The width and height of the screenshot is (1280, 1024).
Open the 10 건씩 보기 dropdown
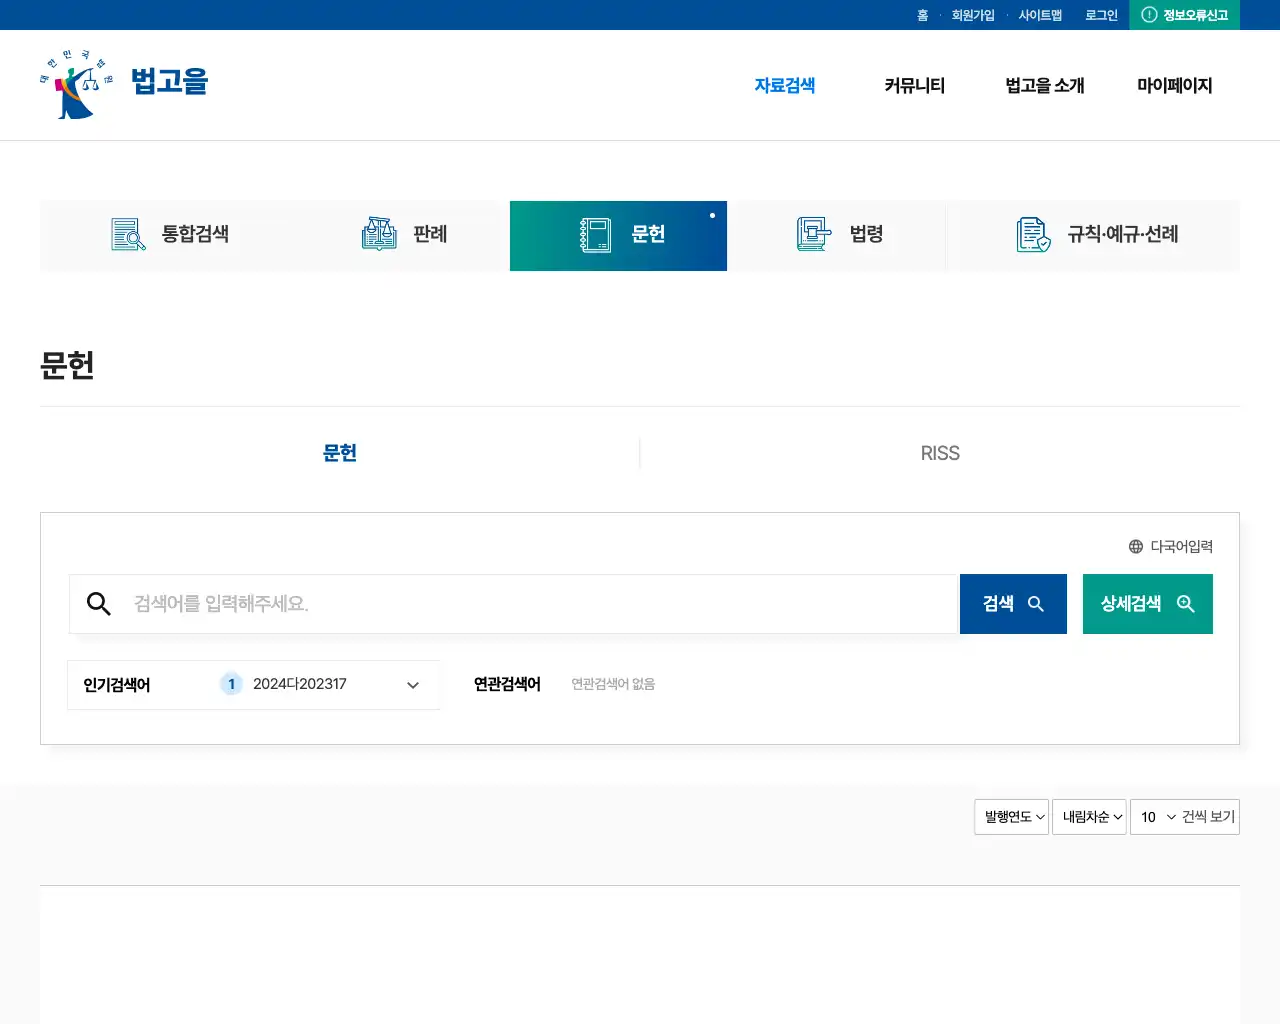pos(1184,817)
